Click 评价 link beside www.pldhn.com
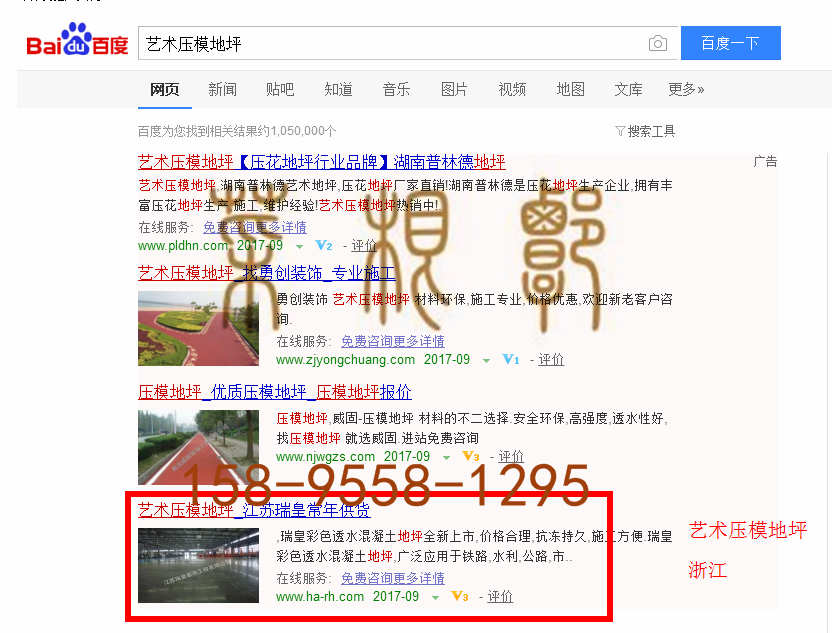 pyautogui.click(x=363, y=246)
